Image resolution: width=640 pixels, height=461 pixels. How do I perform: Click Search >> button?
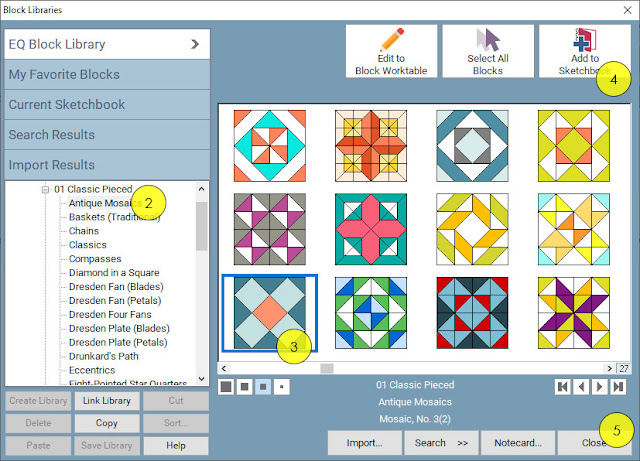click(441, 443)
